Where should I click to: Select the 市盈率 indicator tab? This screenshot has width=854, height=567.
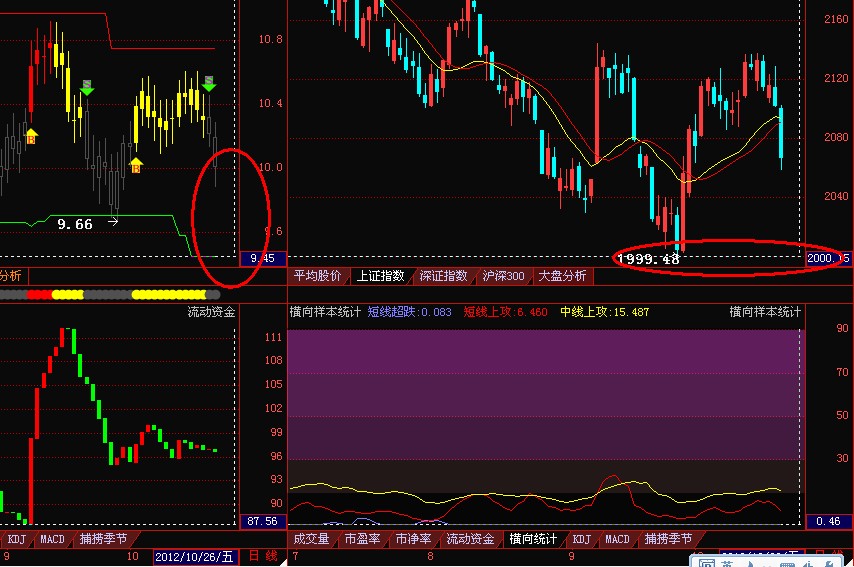(362, 539)
